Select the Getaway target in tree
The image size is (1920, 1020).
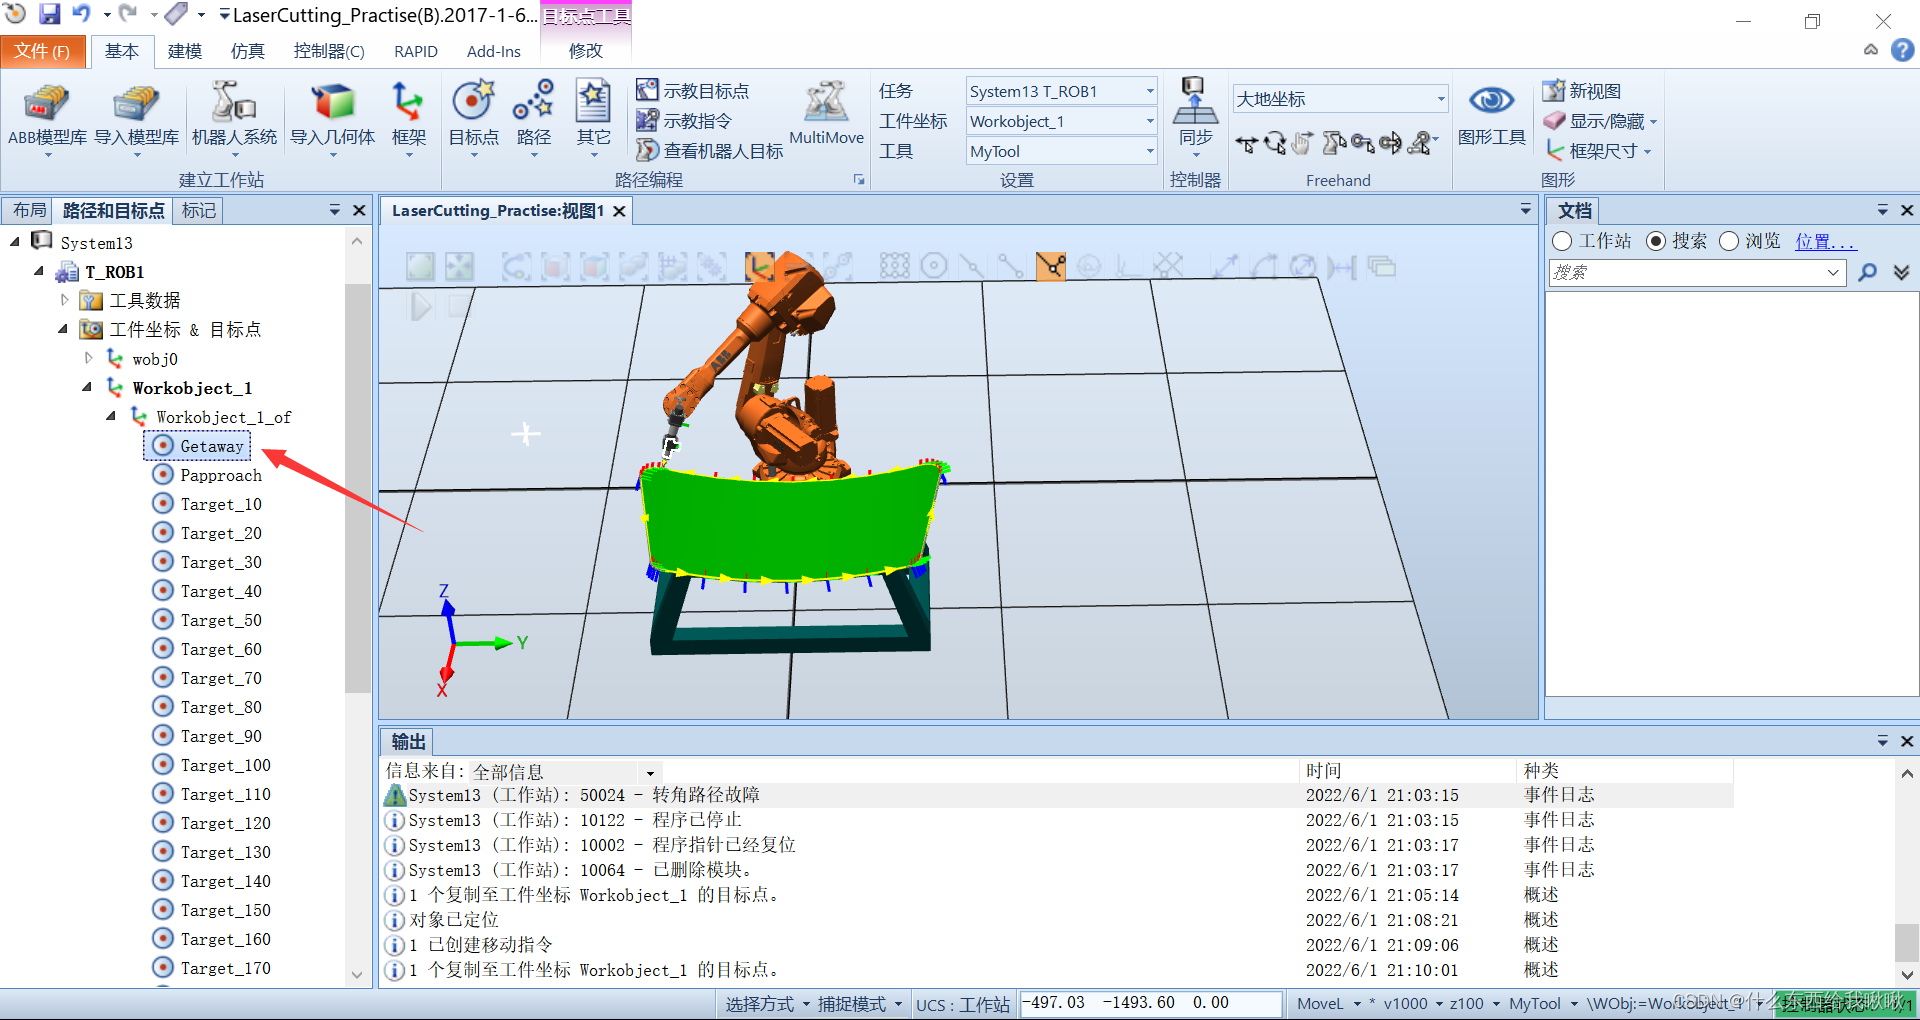click(198, 446)
